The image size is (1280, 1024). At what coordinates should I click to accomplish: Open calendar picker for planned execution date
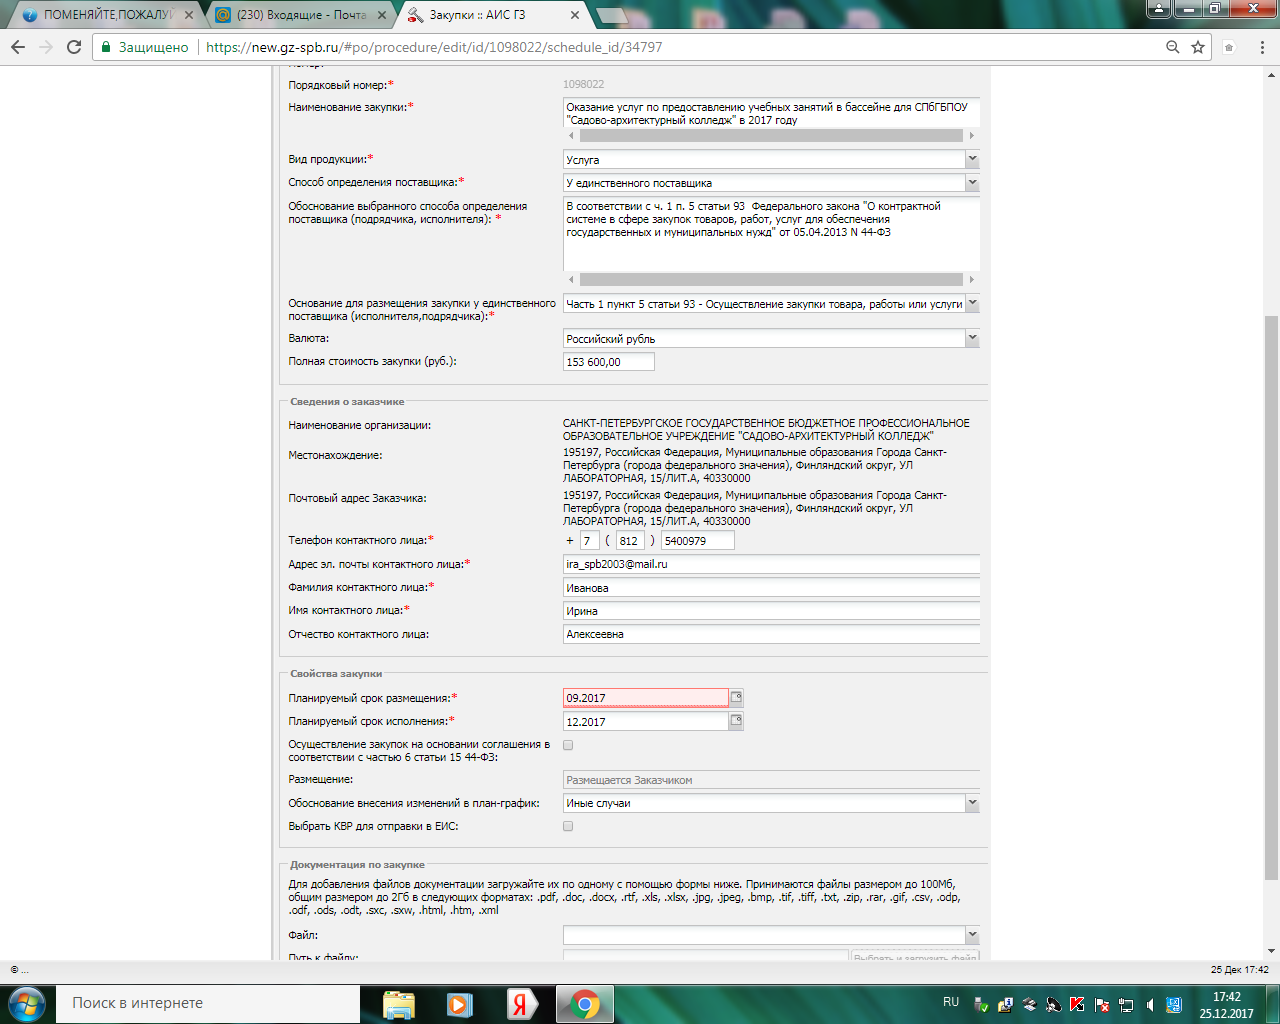coord(736,721)
